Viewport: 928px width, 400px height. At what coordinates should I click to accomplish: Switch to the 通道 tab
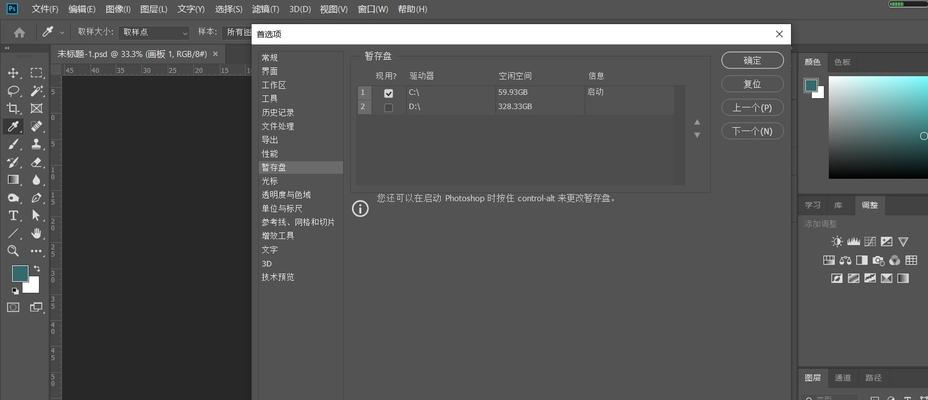click(843, 378)
